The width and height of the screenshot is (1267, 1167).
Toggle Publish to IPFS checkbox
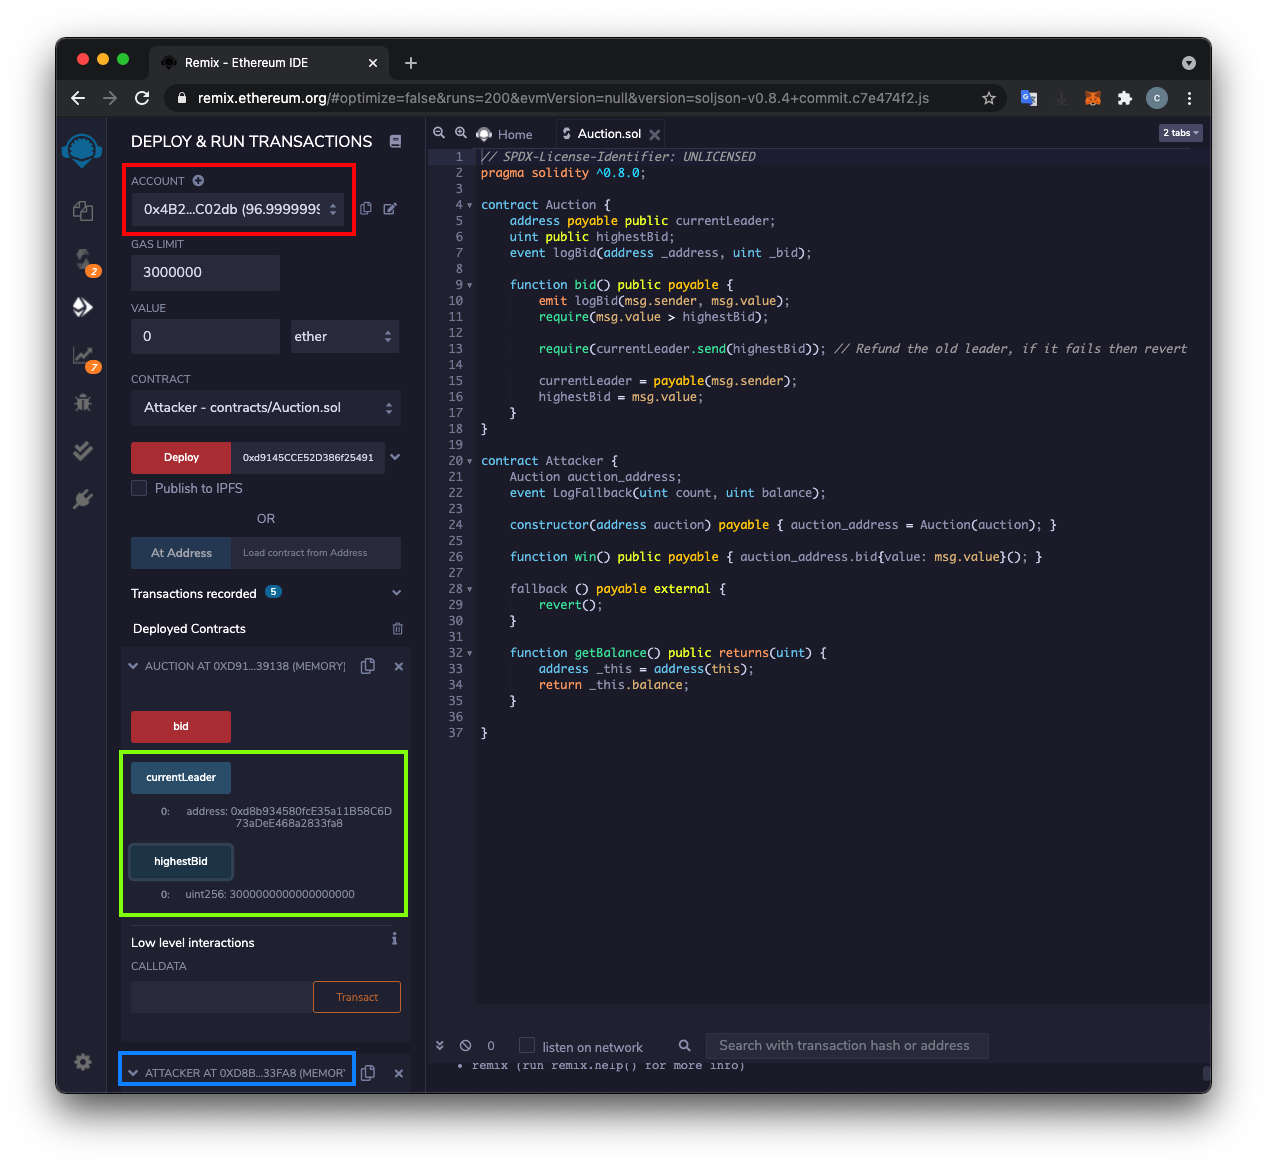click(139, 488)
